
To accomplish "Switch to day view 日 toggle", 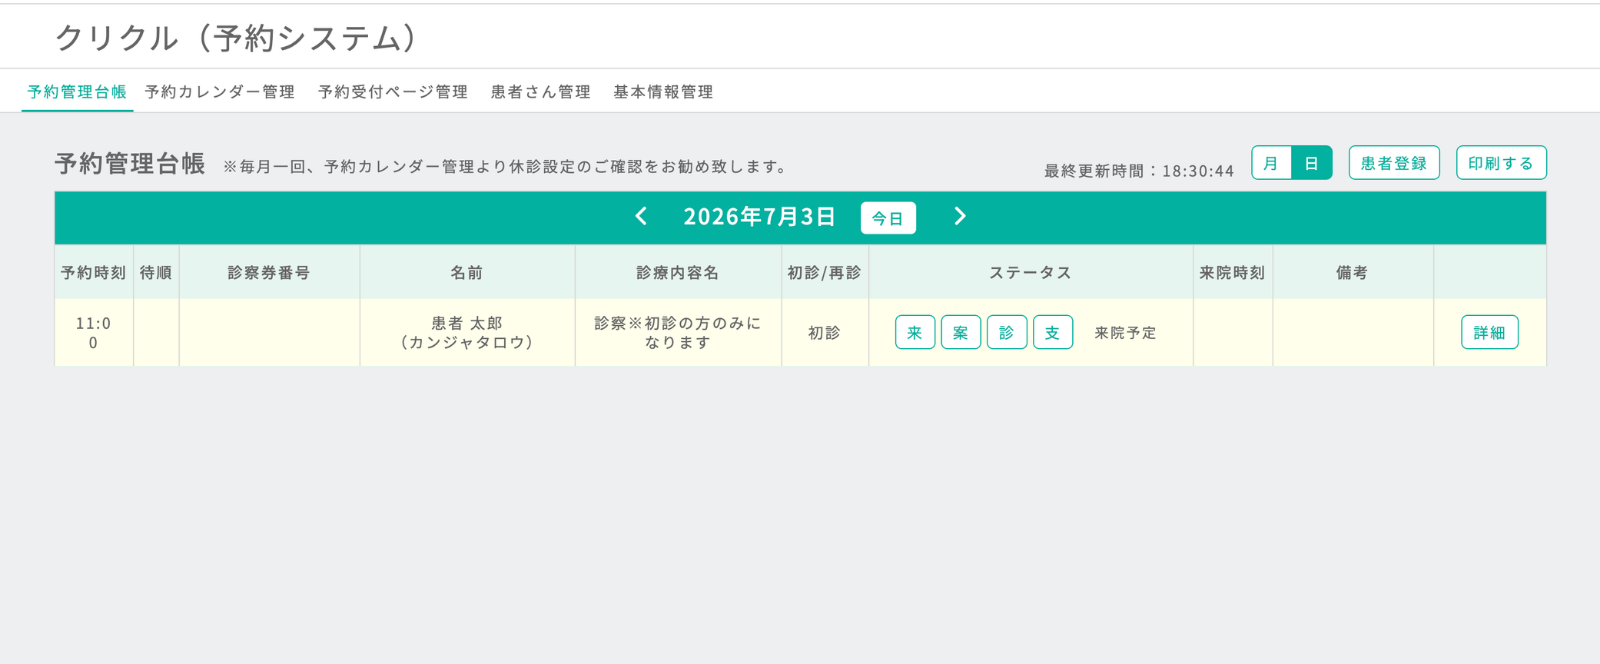I will [1312, 163].
